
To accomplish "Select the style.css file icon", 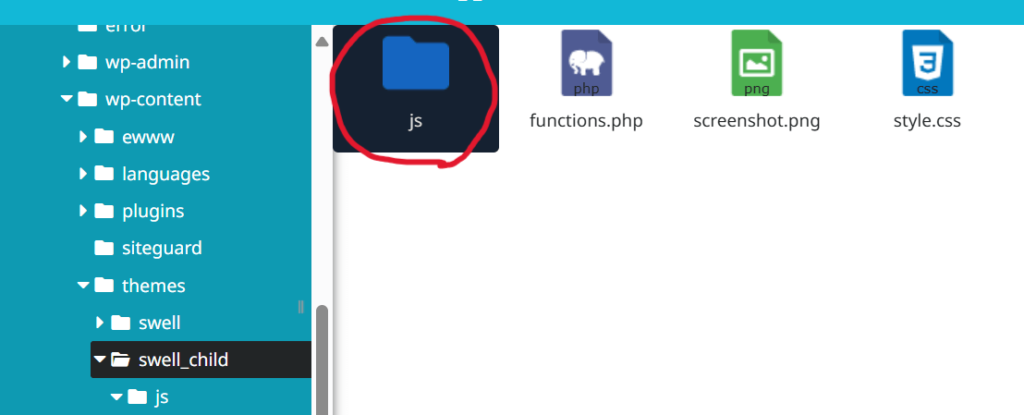I will tap(927, 63).
